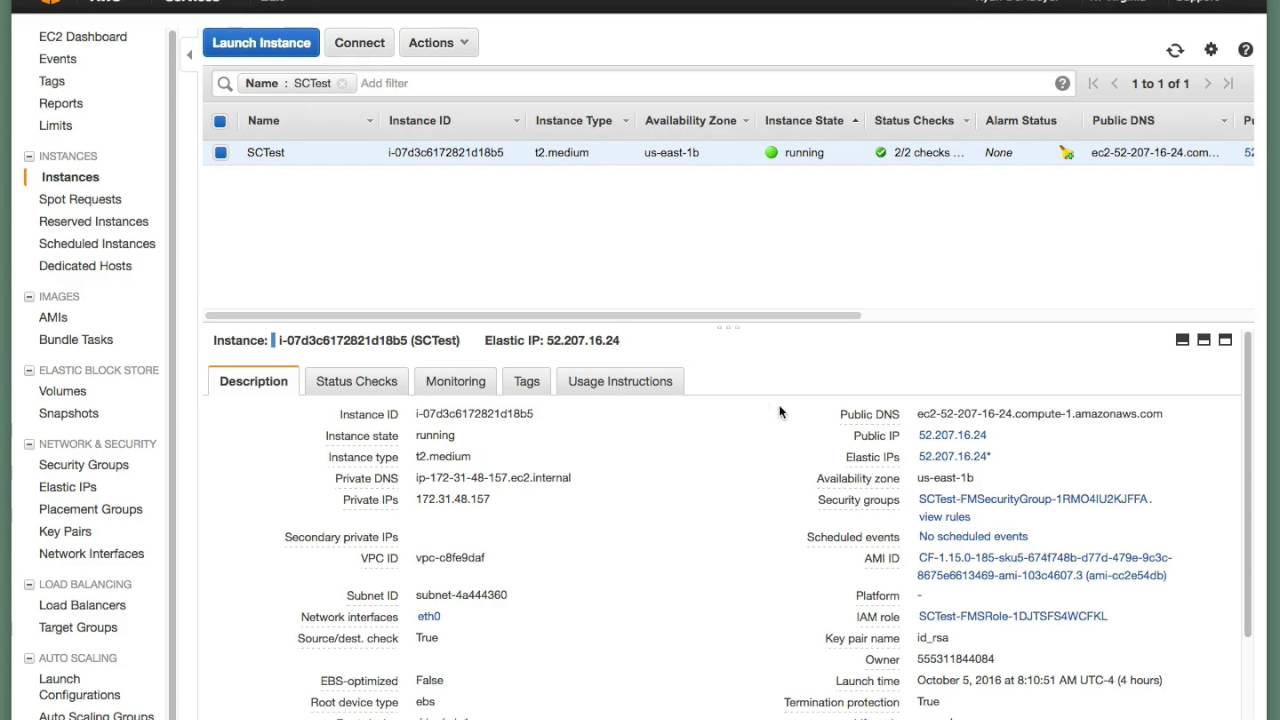The height and width of the screenshot is (720, 1280).
Task: Collapse the LOAD BALANCING section
Action: pos(29,584)
